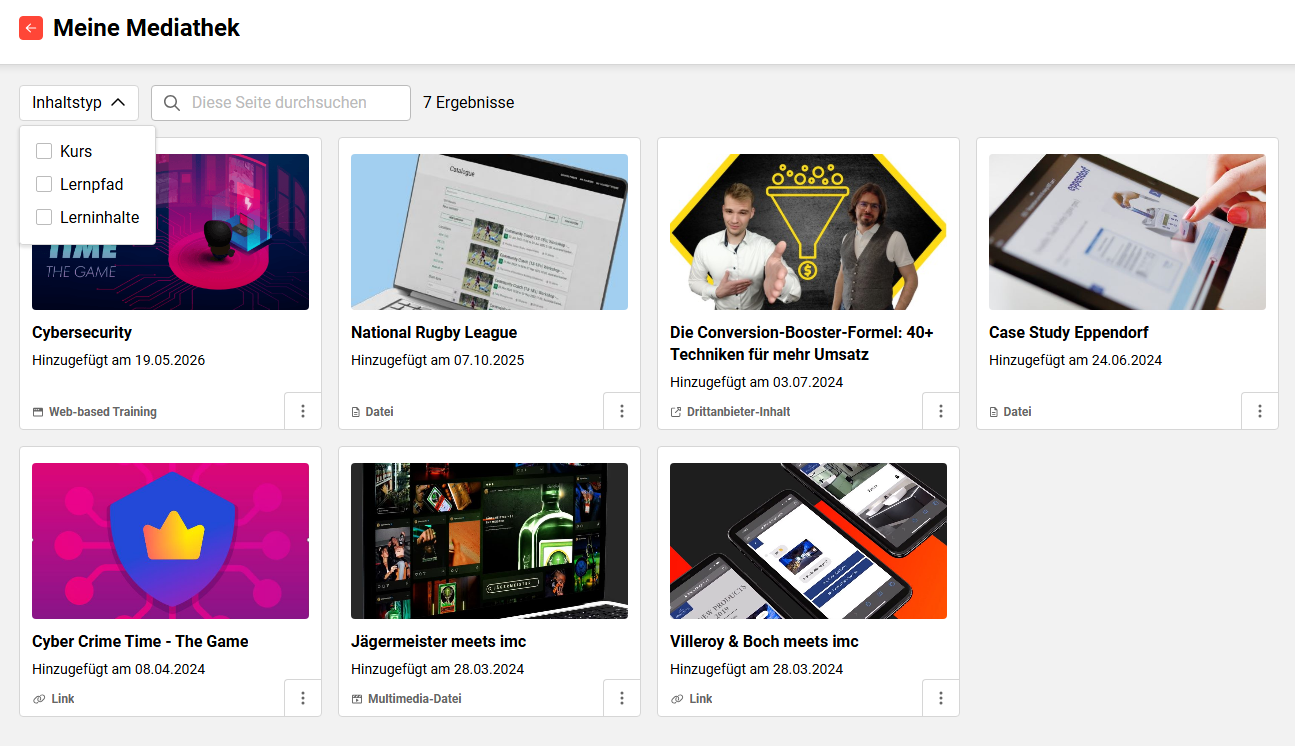
Task: Click the 'Lerninhalte' option label
Action: [x=100, y=217]
